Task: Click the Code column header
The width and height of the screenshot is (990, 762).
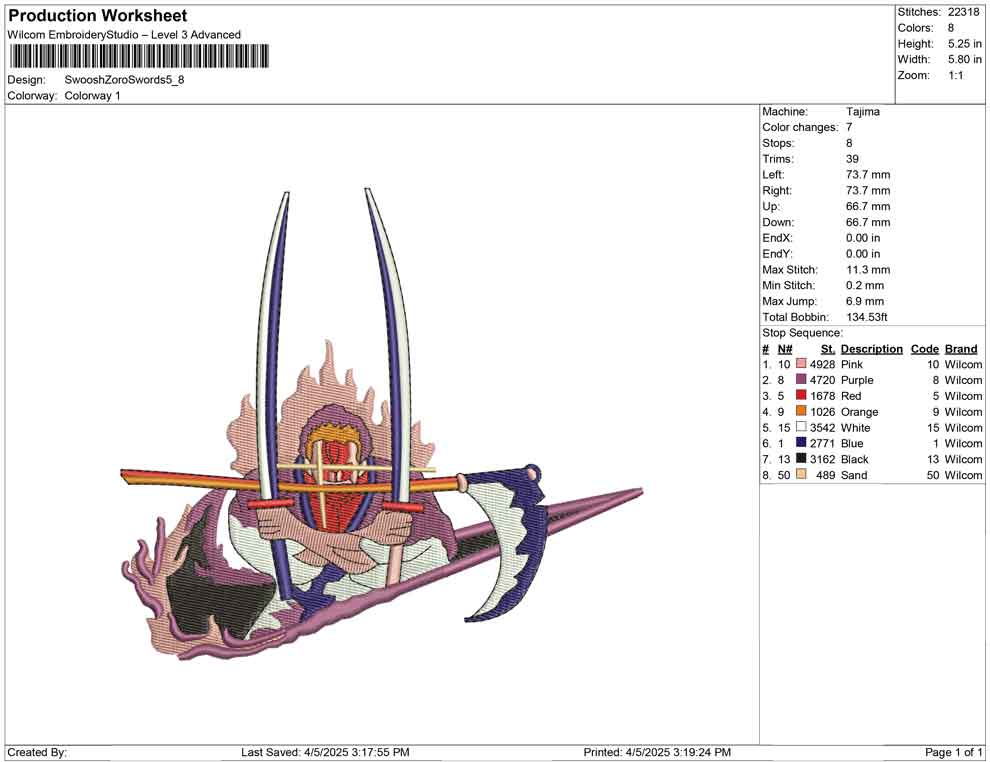Action: click(x=925, y=349)
